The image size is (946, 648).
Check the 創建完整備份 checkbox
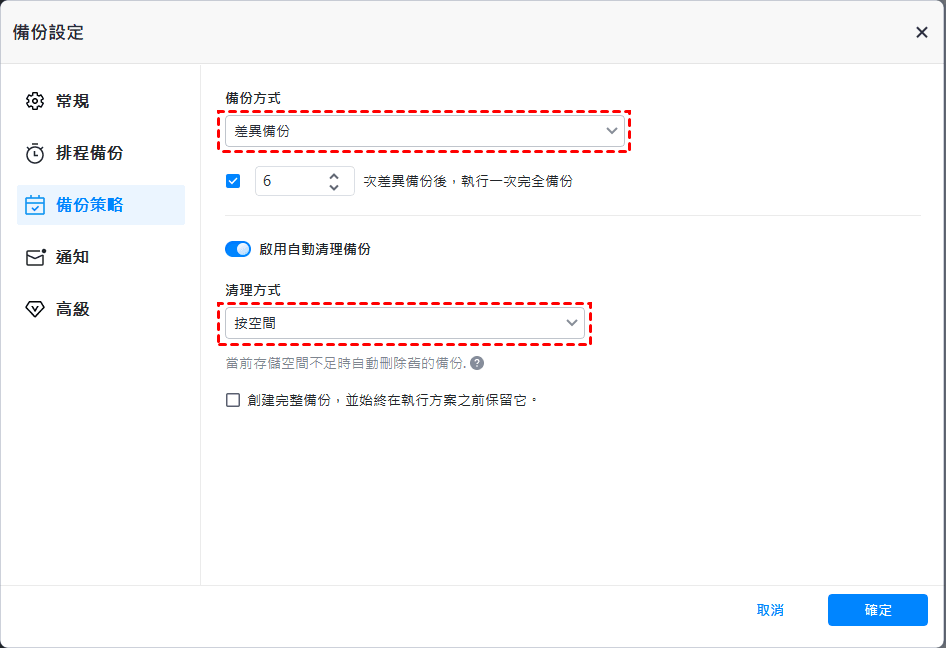(233, 400)
